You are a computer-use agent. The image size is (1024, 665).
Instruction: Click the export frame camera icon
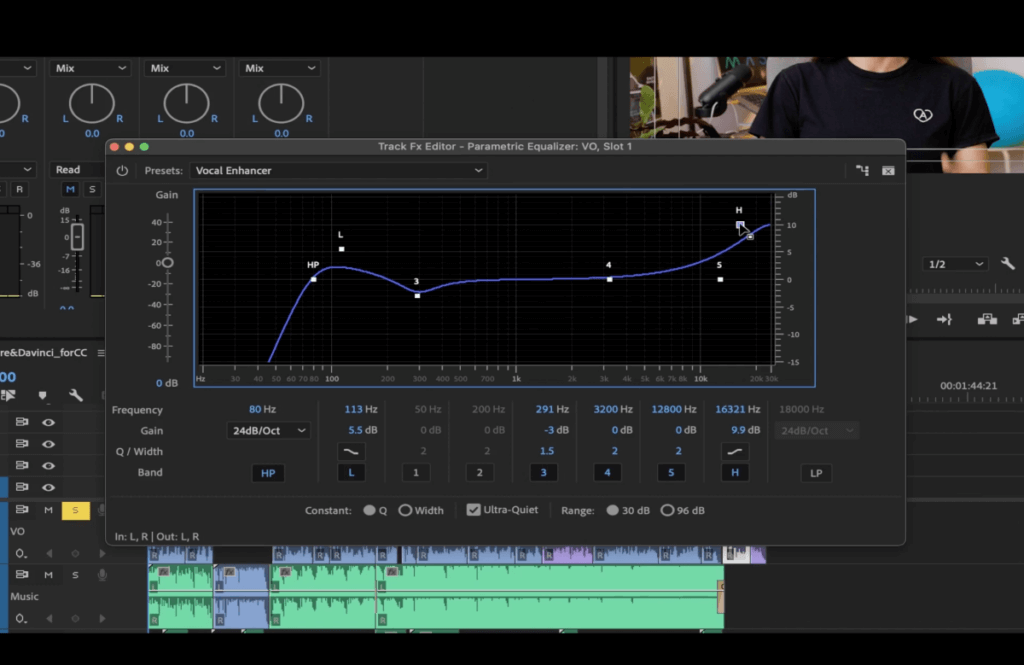(988, 319)
